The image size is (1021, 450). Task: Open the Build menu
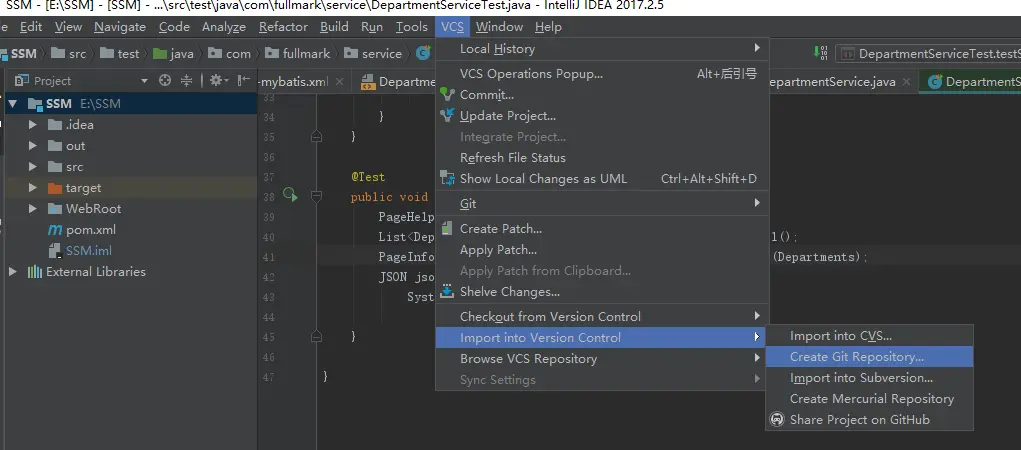pos(334,27)
